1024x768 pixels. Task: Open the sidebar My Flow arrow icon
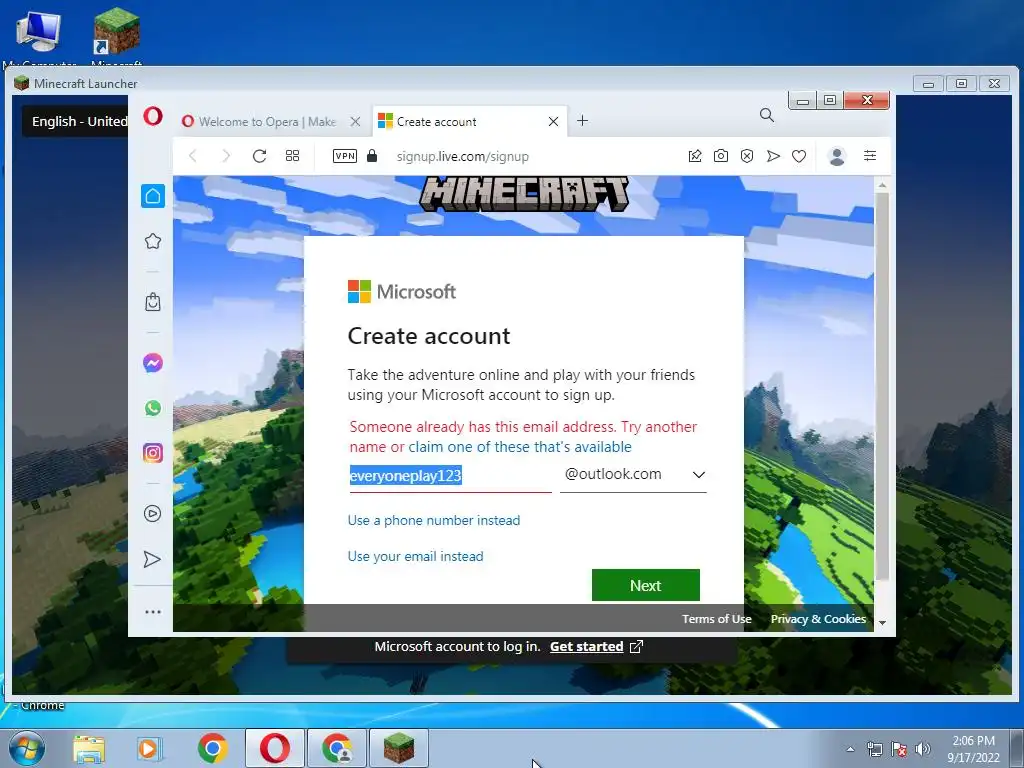[x=152, y=559]
